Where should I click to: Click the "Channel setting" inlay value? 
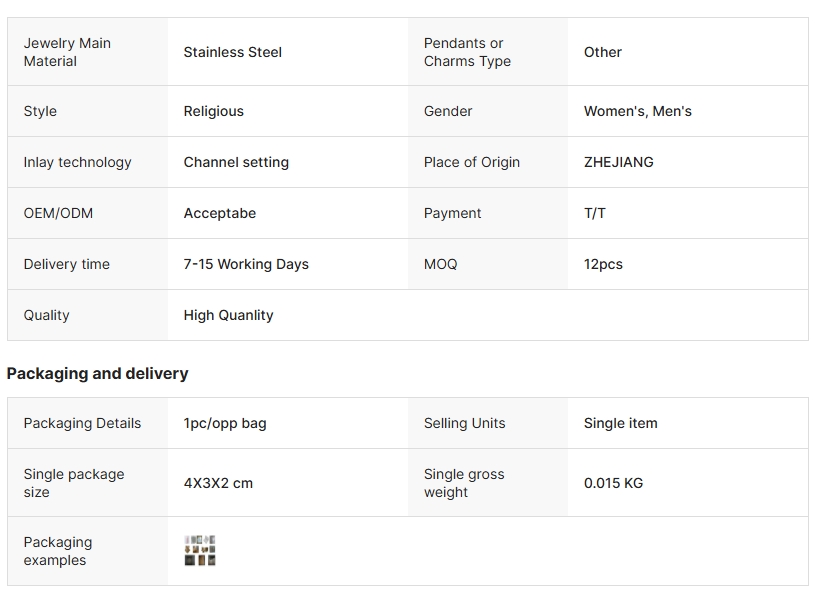click(236, 162)
